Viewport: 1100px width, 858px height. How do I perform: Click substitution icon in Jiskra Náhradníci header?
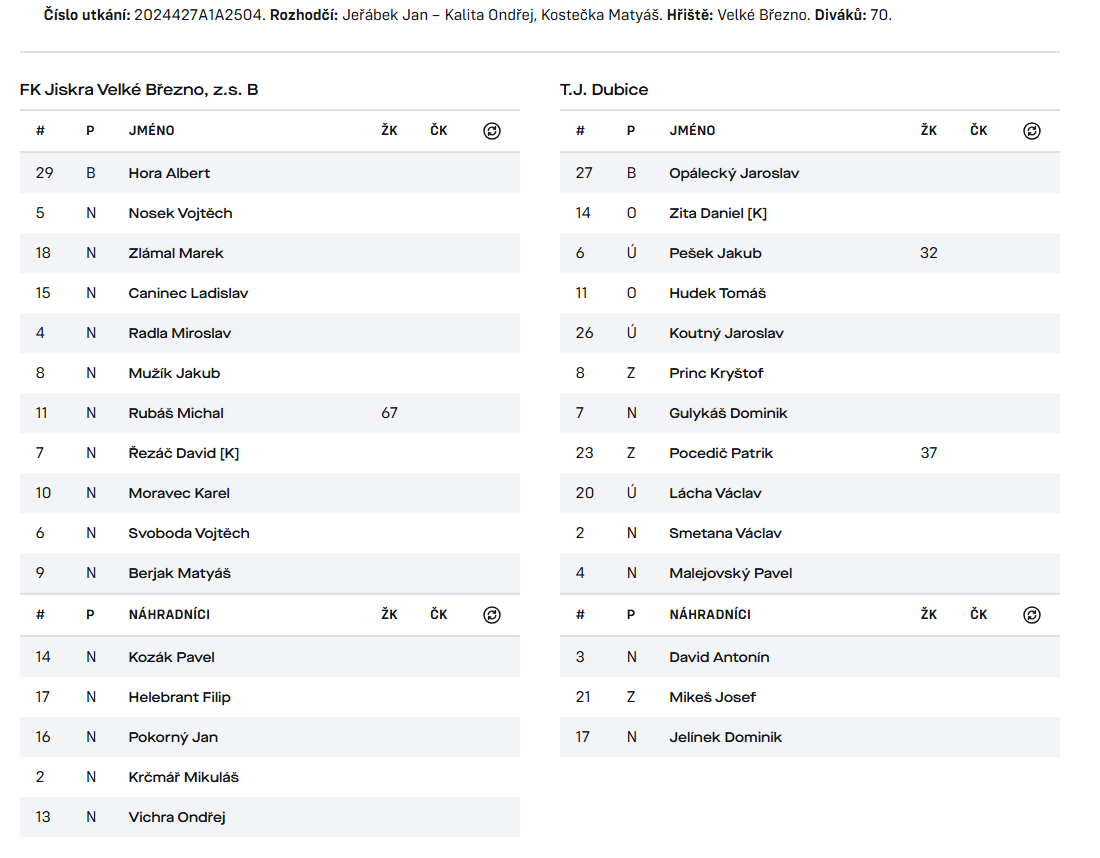coord(491,615)
